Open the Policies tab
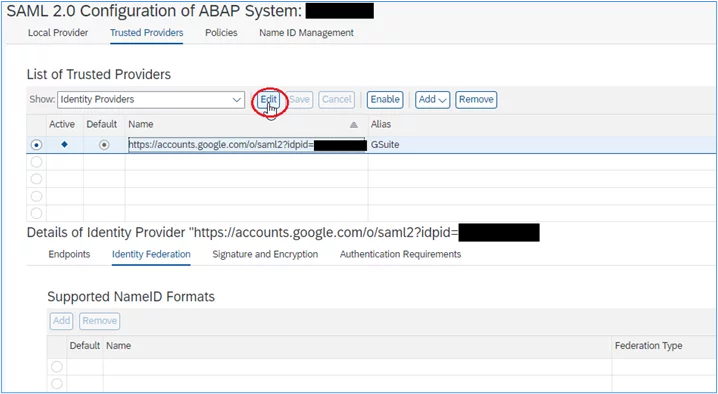The width and height of the screenshot is (718, 394). [221, 33]
